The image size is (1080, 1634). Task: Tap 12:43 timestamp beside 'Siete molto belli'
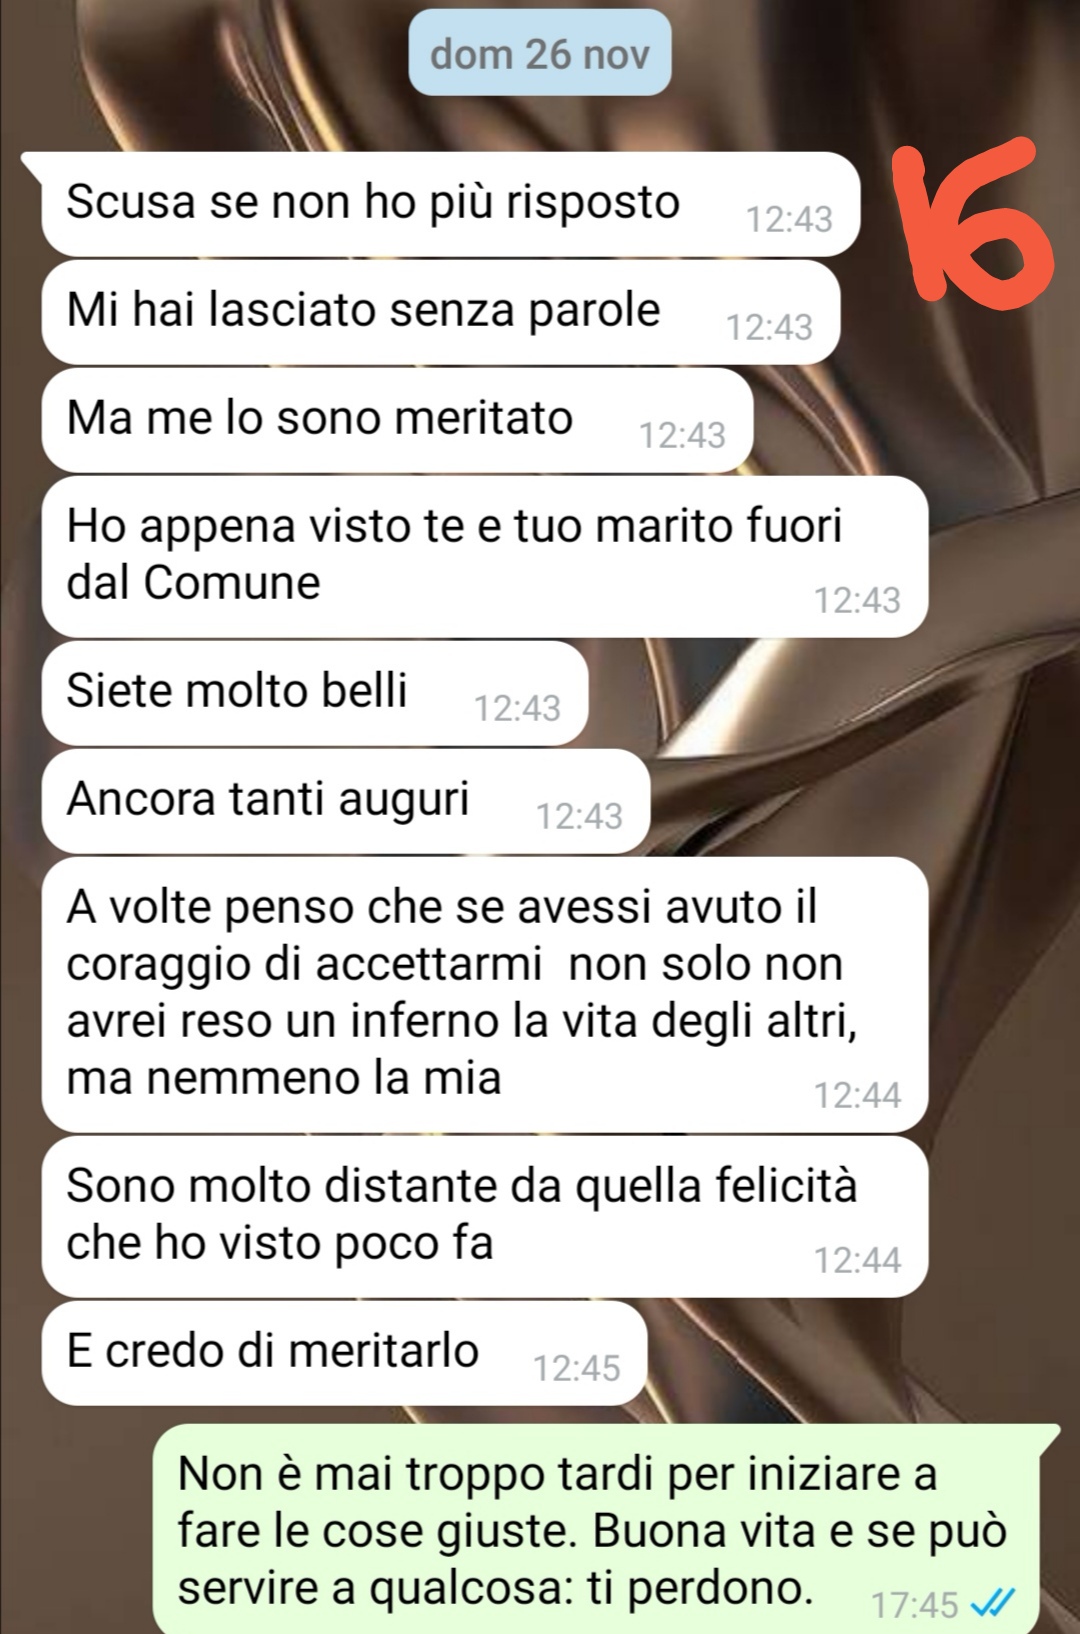coord(517,708)
